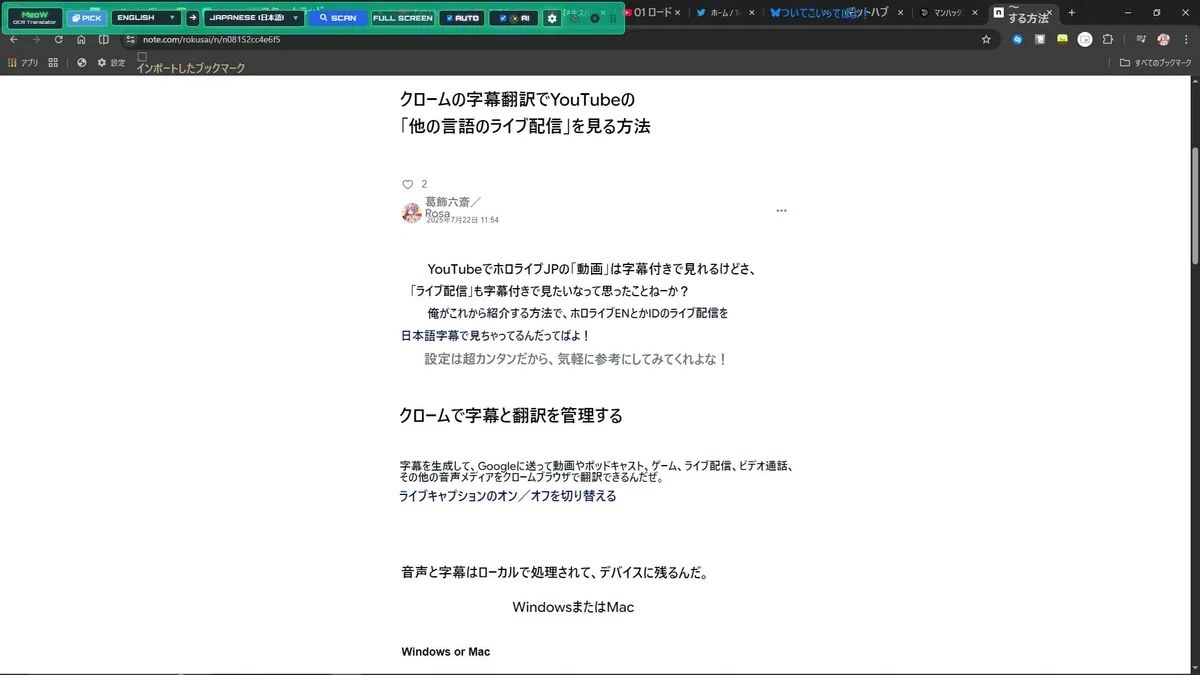Open インポートしたブックマーク folder
The width and height of the screenshot is (1200, 675).
(191, 63)
